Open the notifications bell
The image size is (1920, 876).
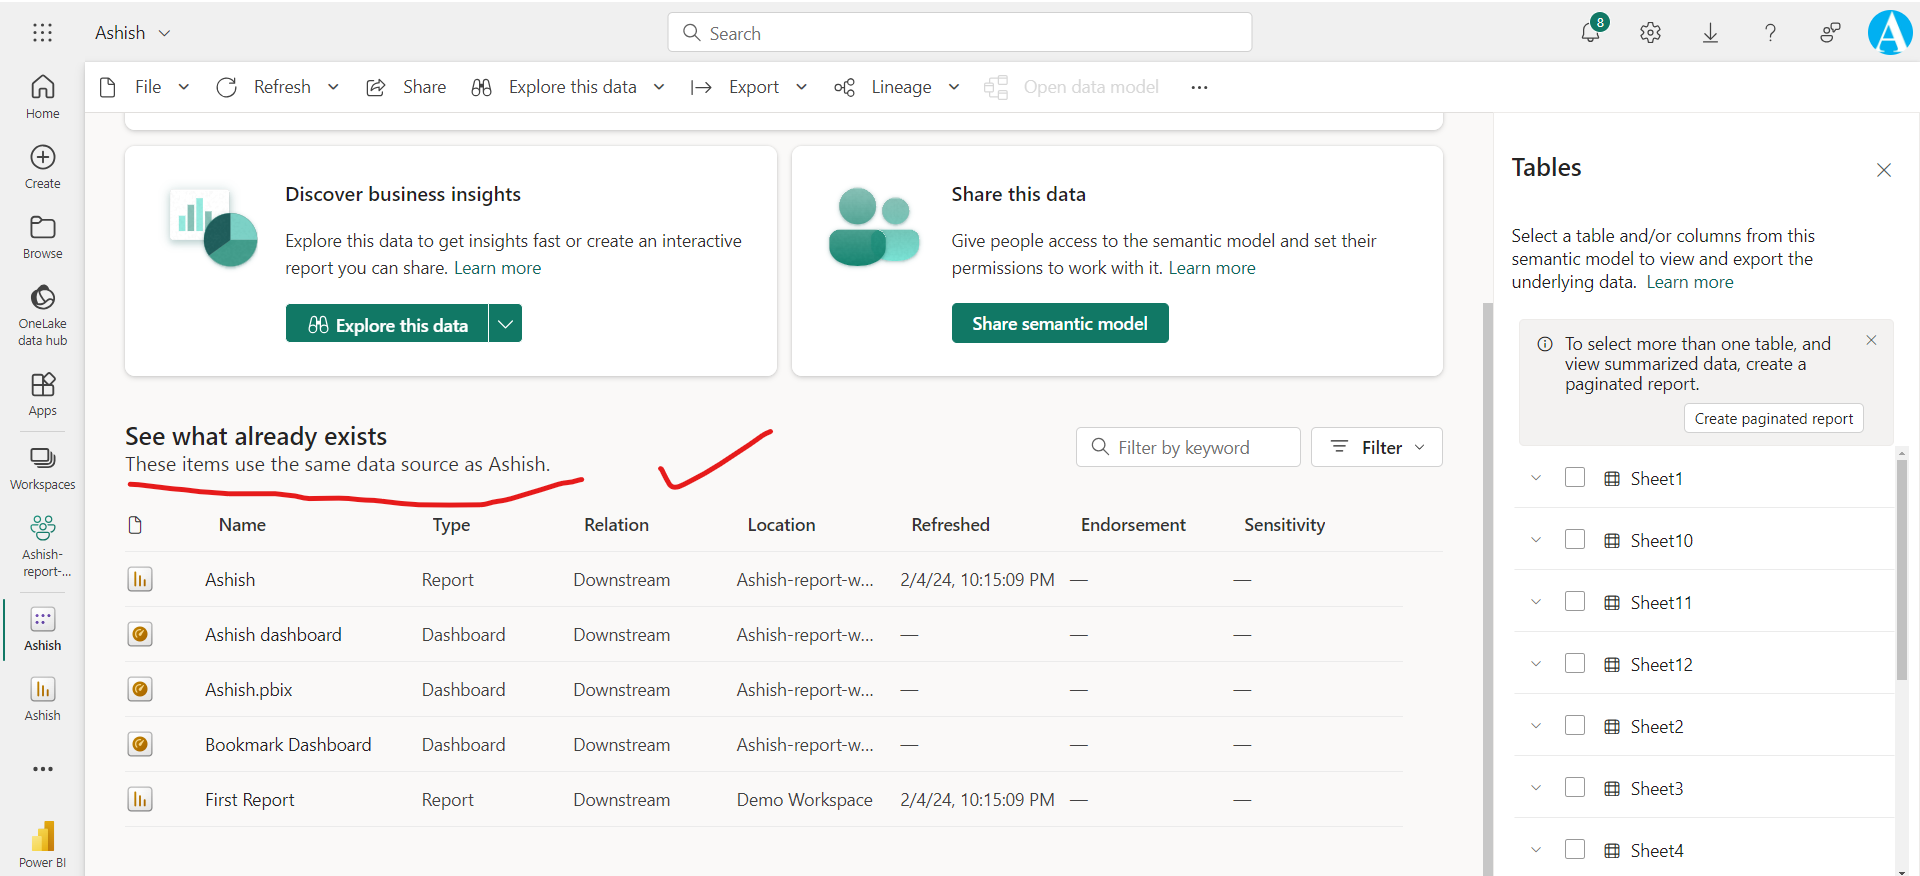pos(1590,33)
